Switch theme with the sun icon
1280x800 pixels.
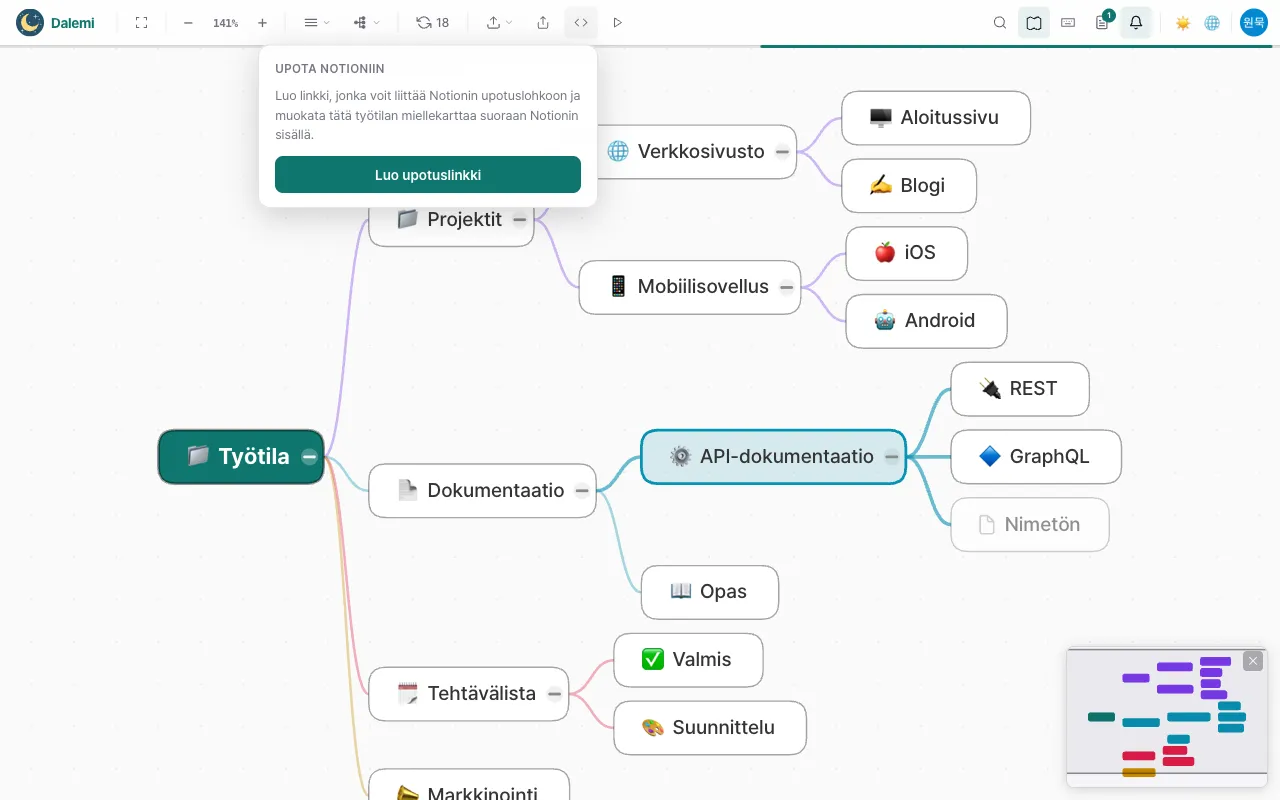pos(1183,22)
